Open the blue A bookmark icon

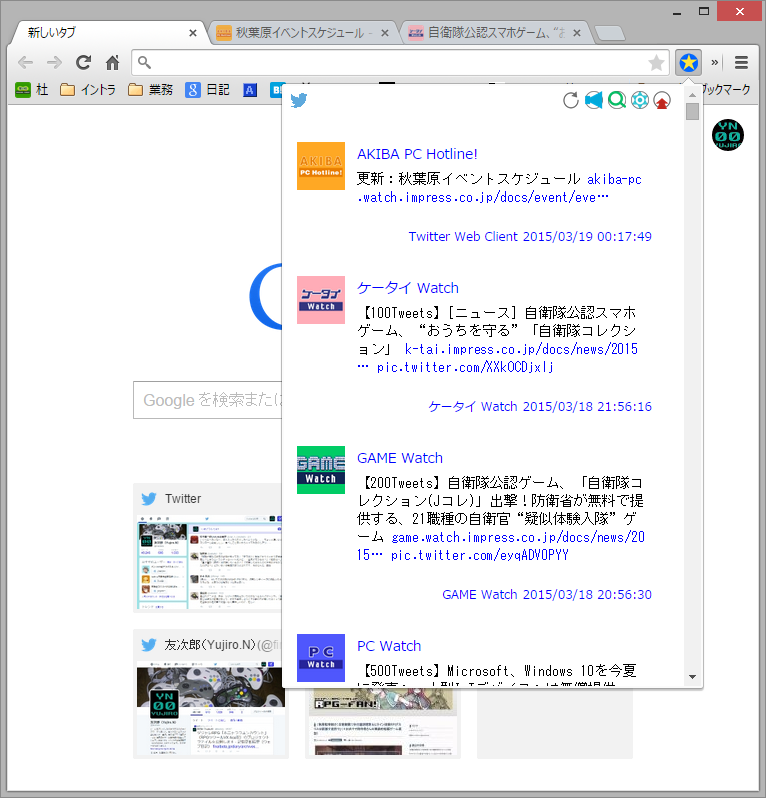249,91
